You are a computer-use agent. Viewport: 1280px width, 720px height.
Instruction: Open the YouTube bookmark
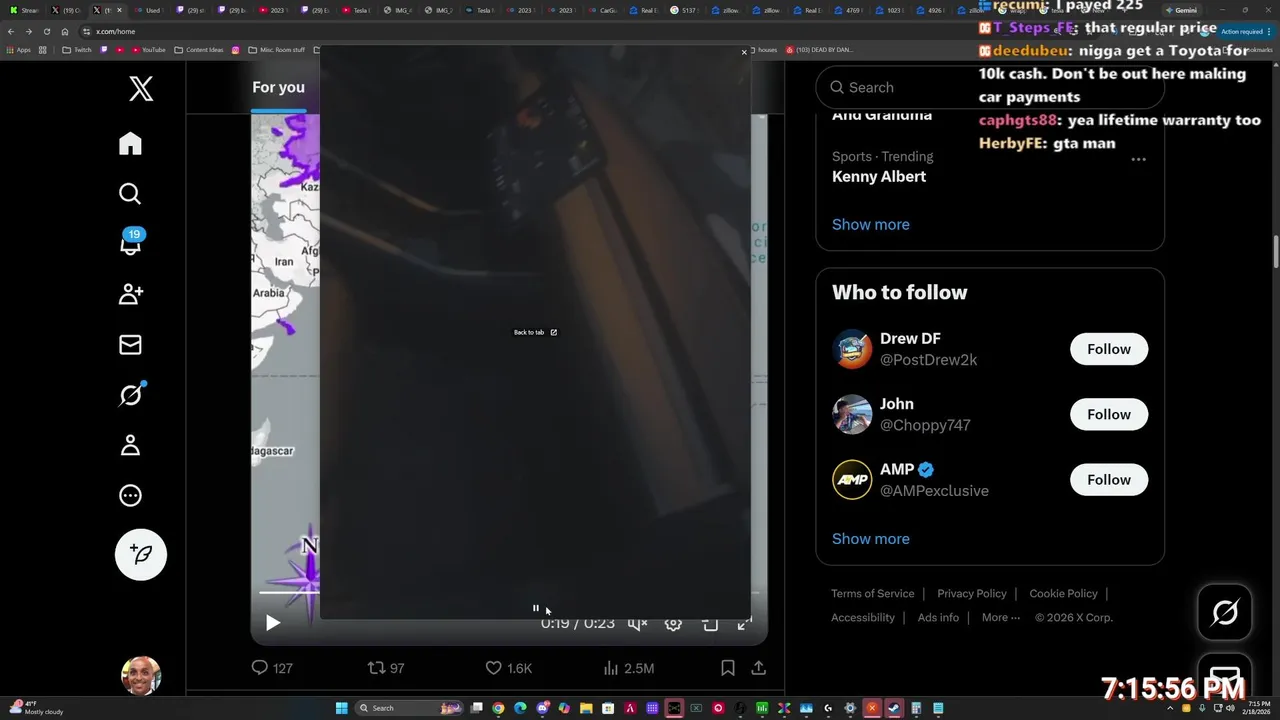[x=147, y=50]
